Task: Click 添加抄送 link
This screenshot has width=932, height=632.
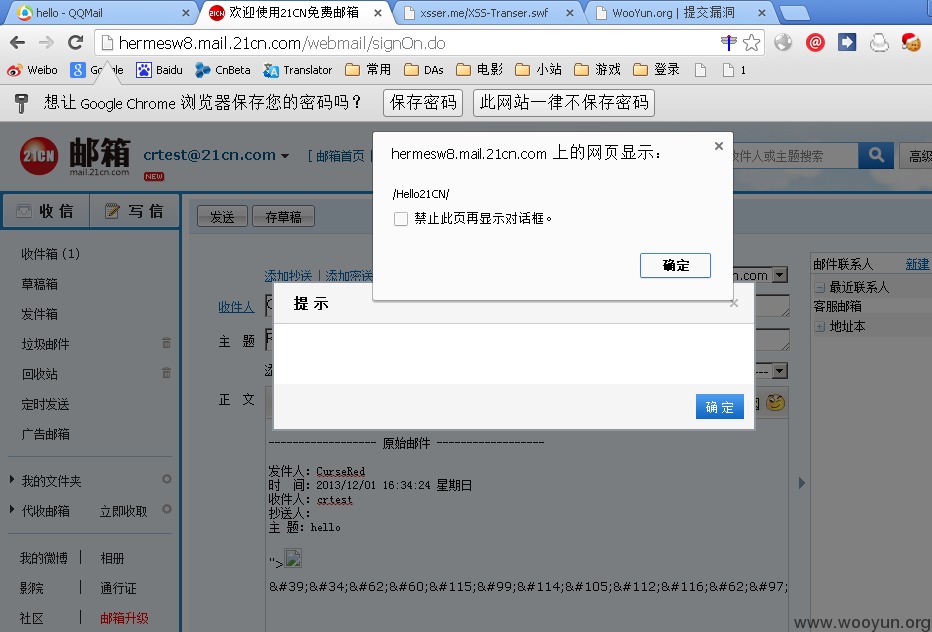Action: (x=288, y=275)
